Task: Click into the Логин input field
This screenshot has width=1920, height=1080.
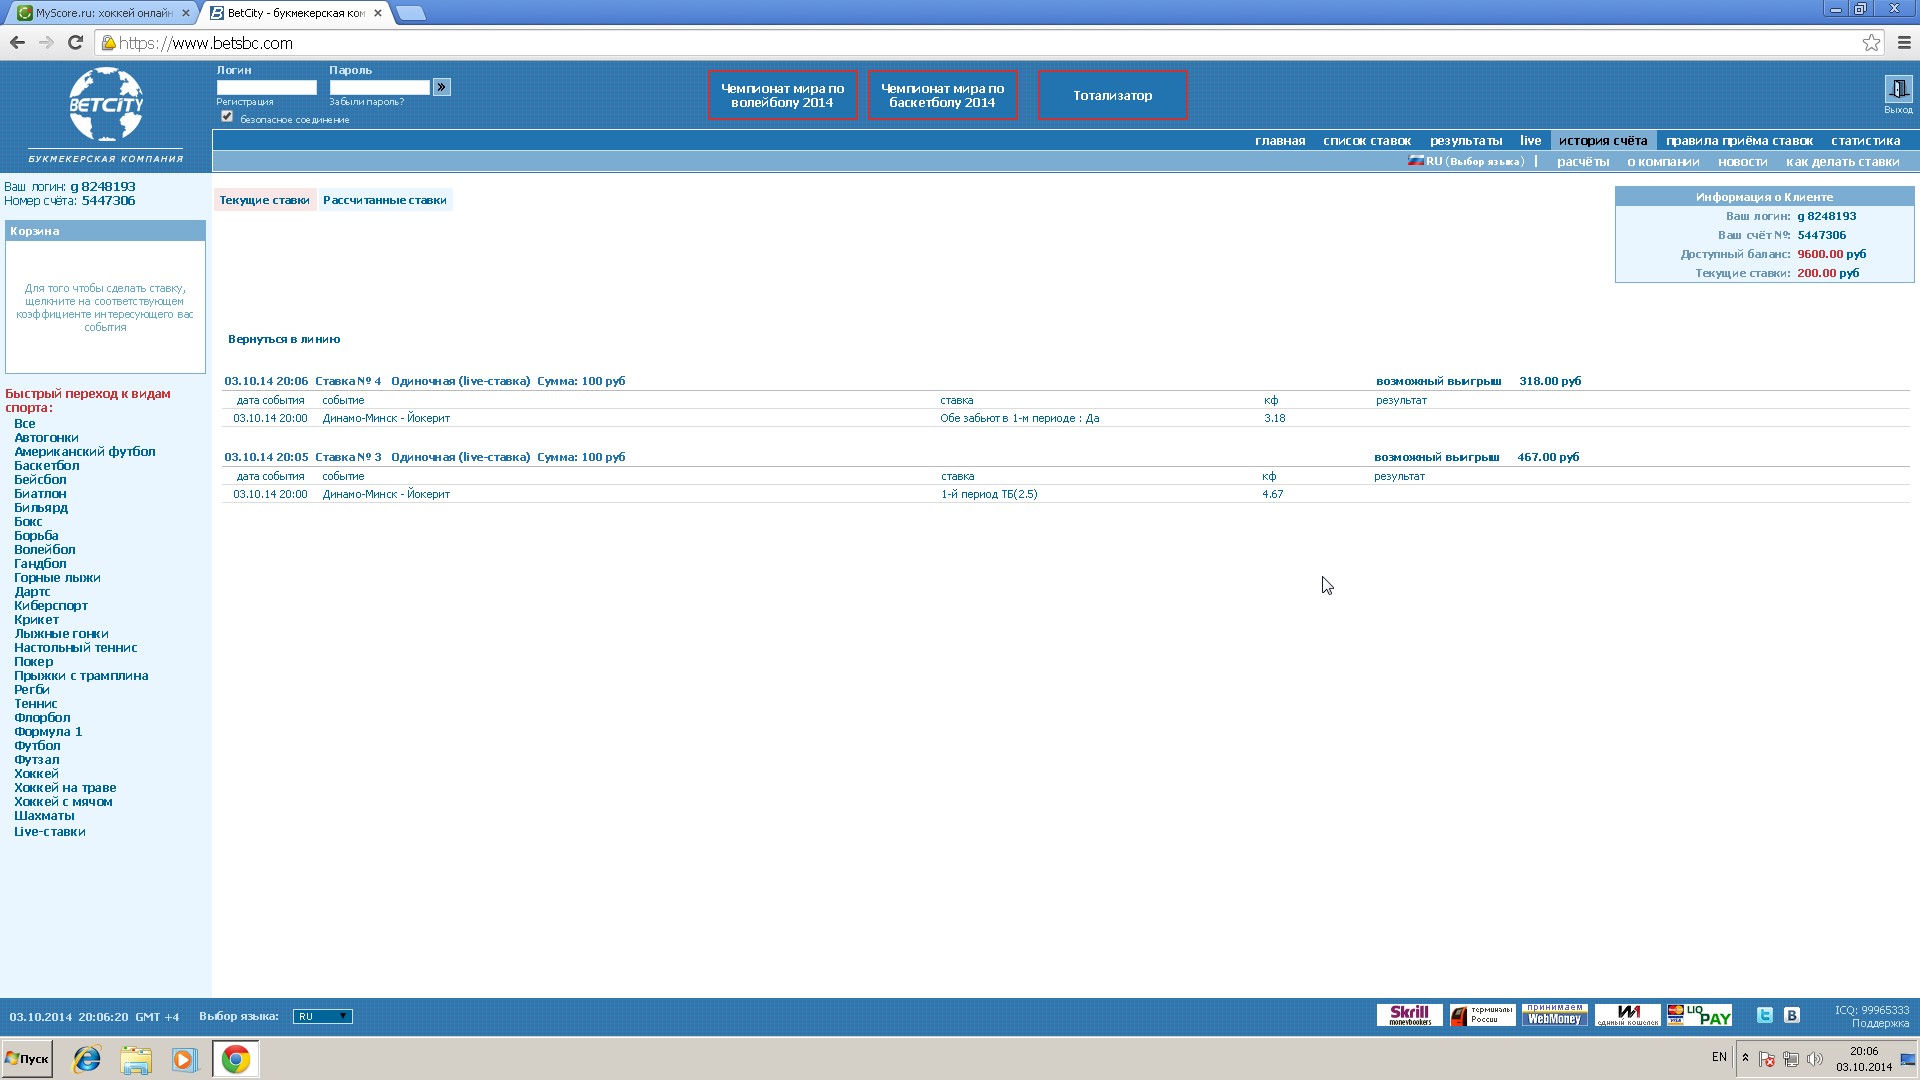Action: pyautogui.click(x=266, y=88)
